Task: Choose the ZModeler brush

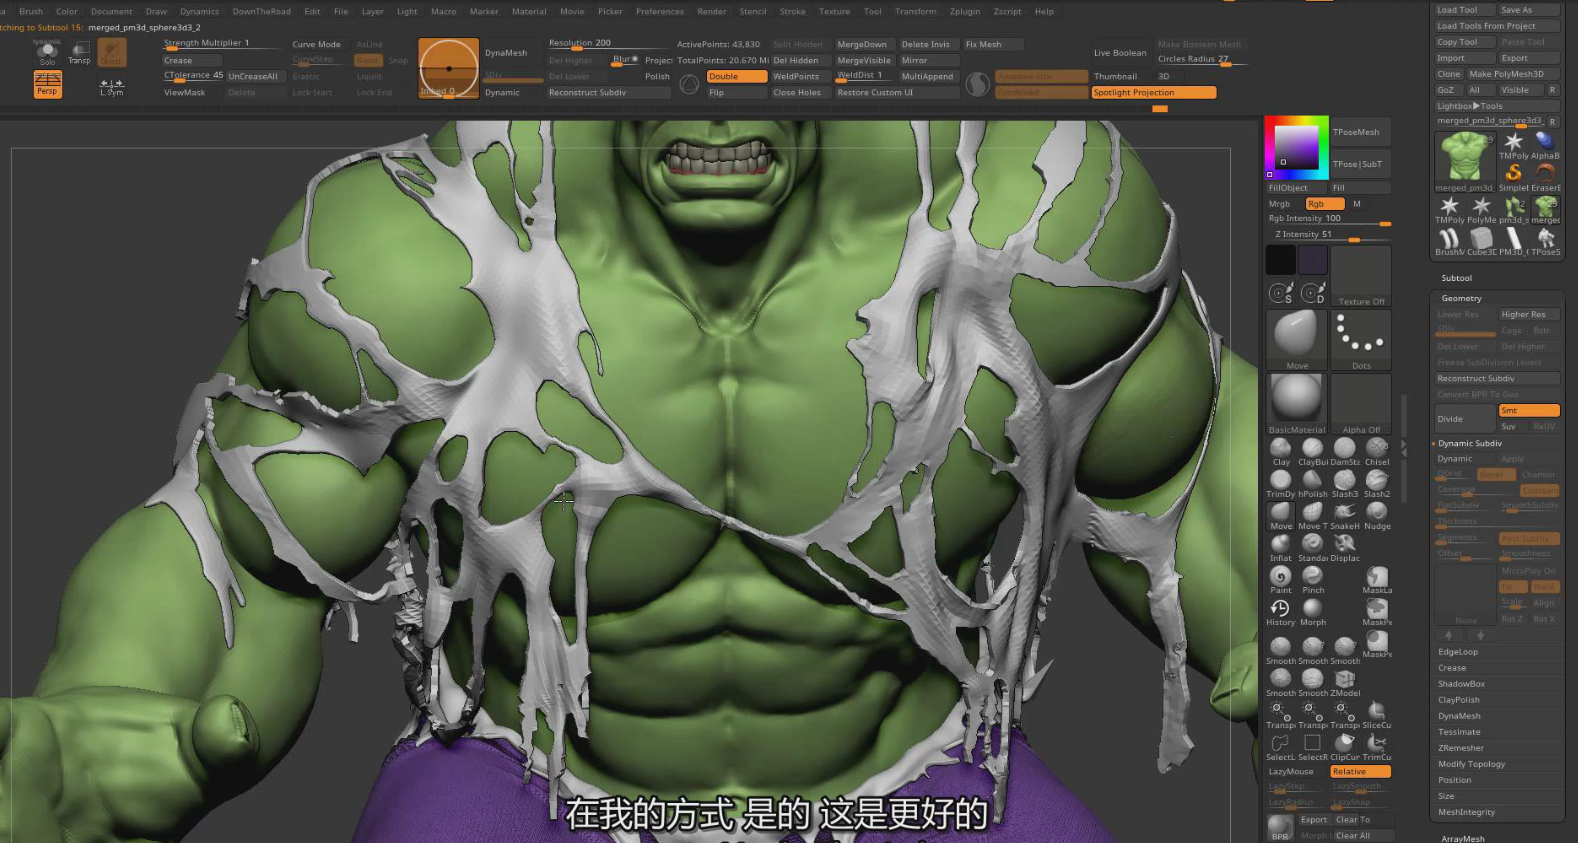Action: [x=1345, y=680]
